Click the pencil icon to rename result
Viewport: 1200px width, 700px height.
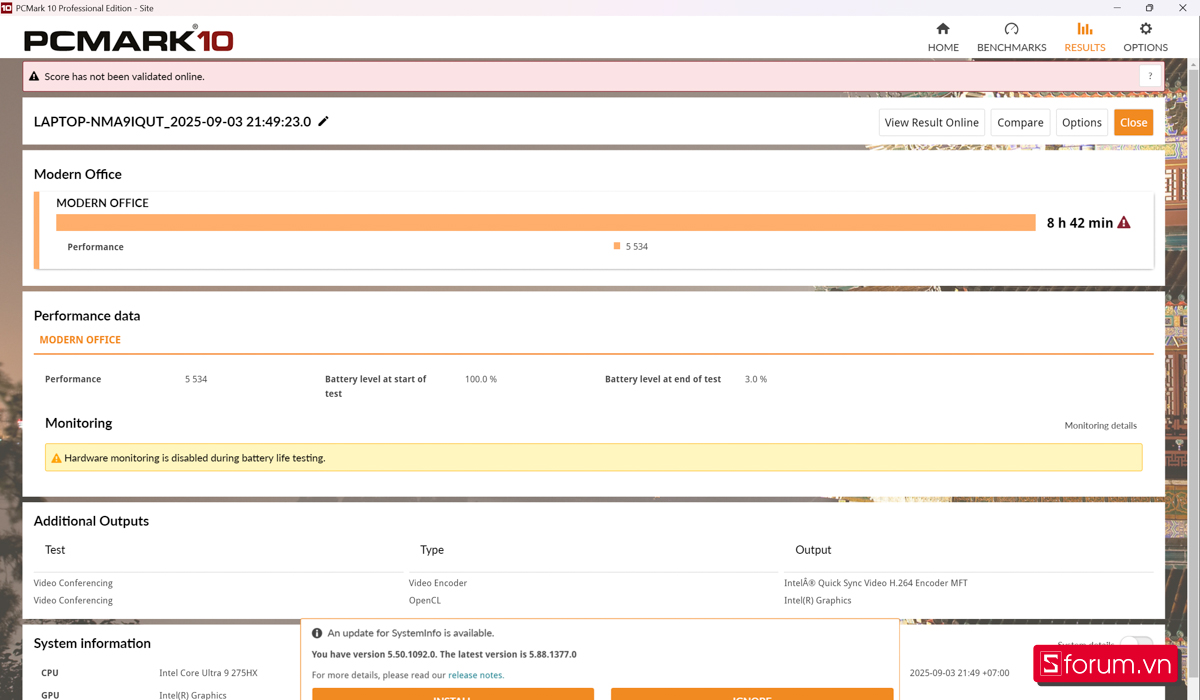click(323, 121)
